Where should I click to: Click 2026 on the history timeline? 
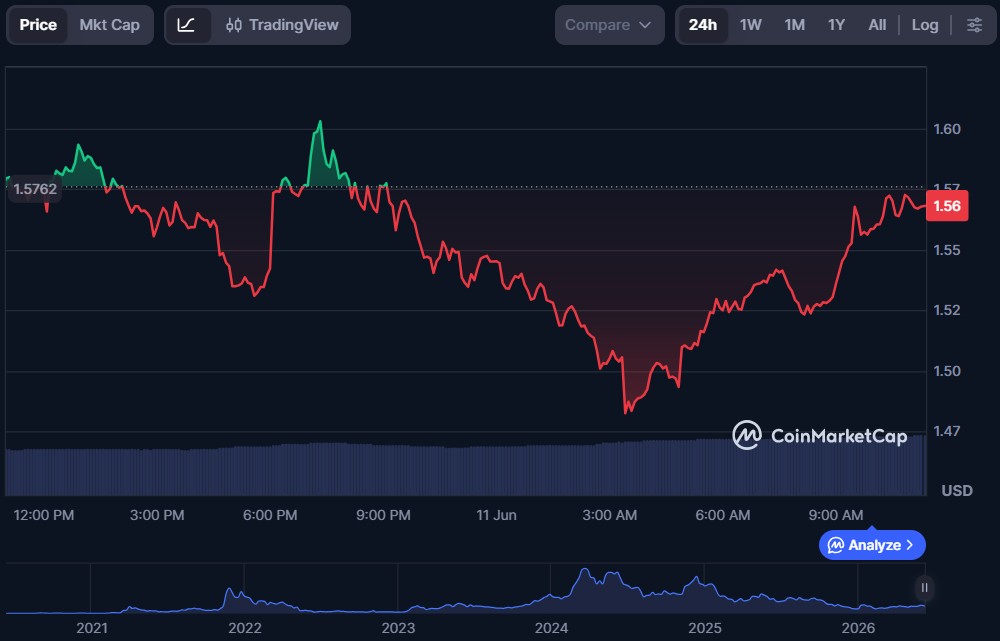coord(858,628)
